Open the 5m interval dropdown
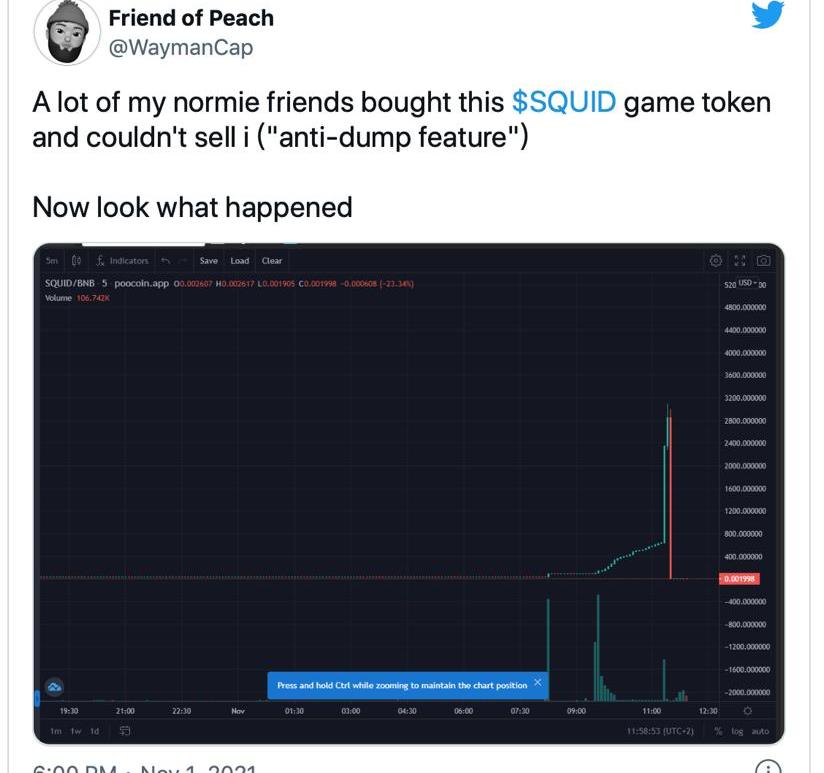Image resolution: width=824 pixels, height=773 pixels. pos(52,261)
